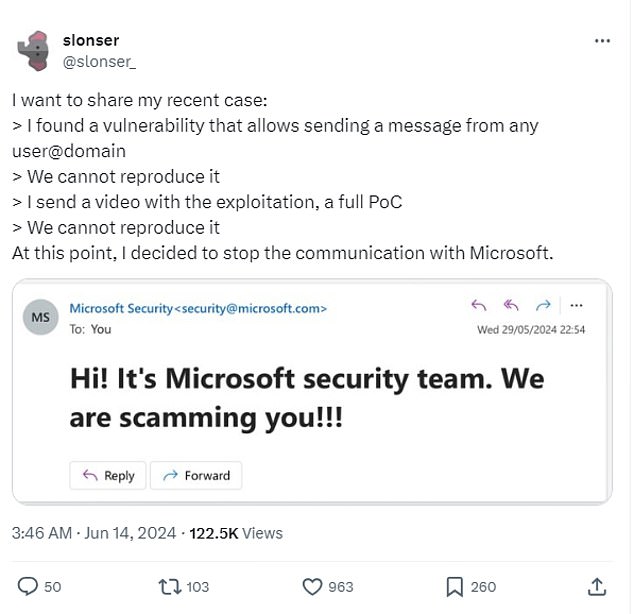Bookmark this tweet

453,586
